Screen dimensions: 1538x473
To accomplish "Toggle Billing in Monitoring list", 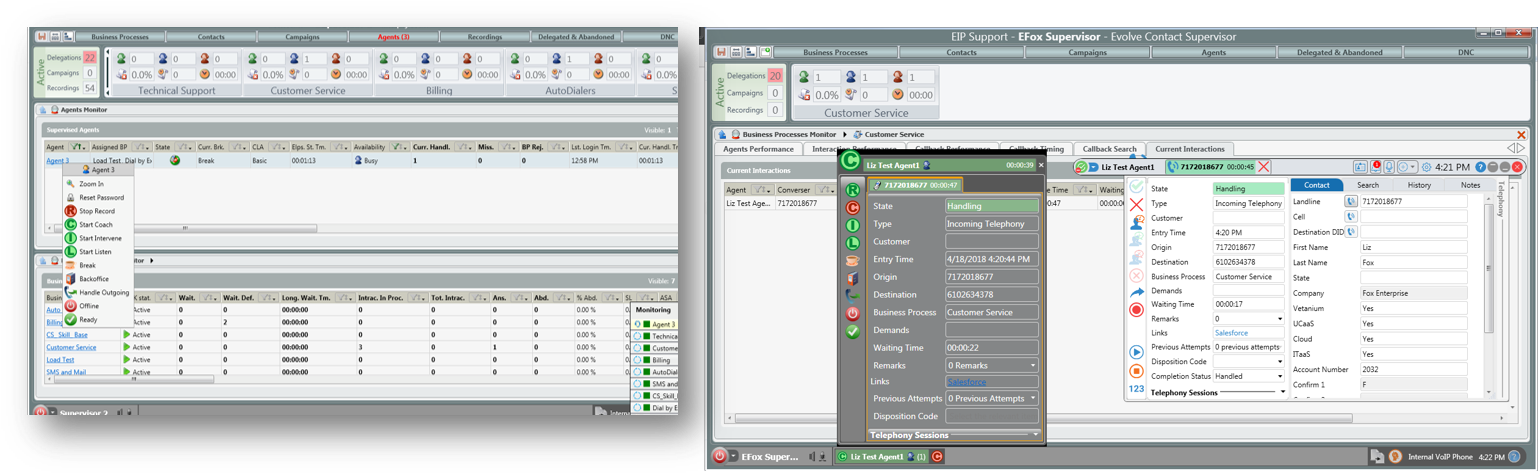I will pyautogui.click(x=655, y=360).
